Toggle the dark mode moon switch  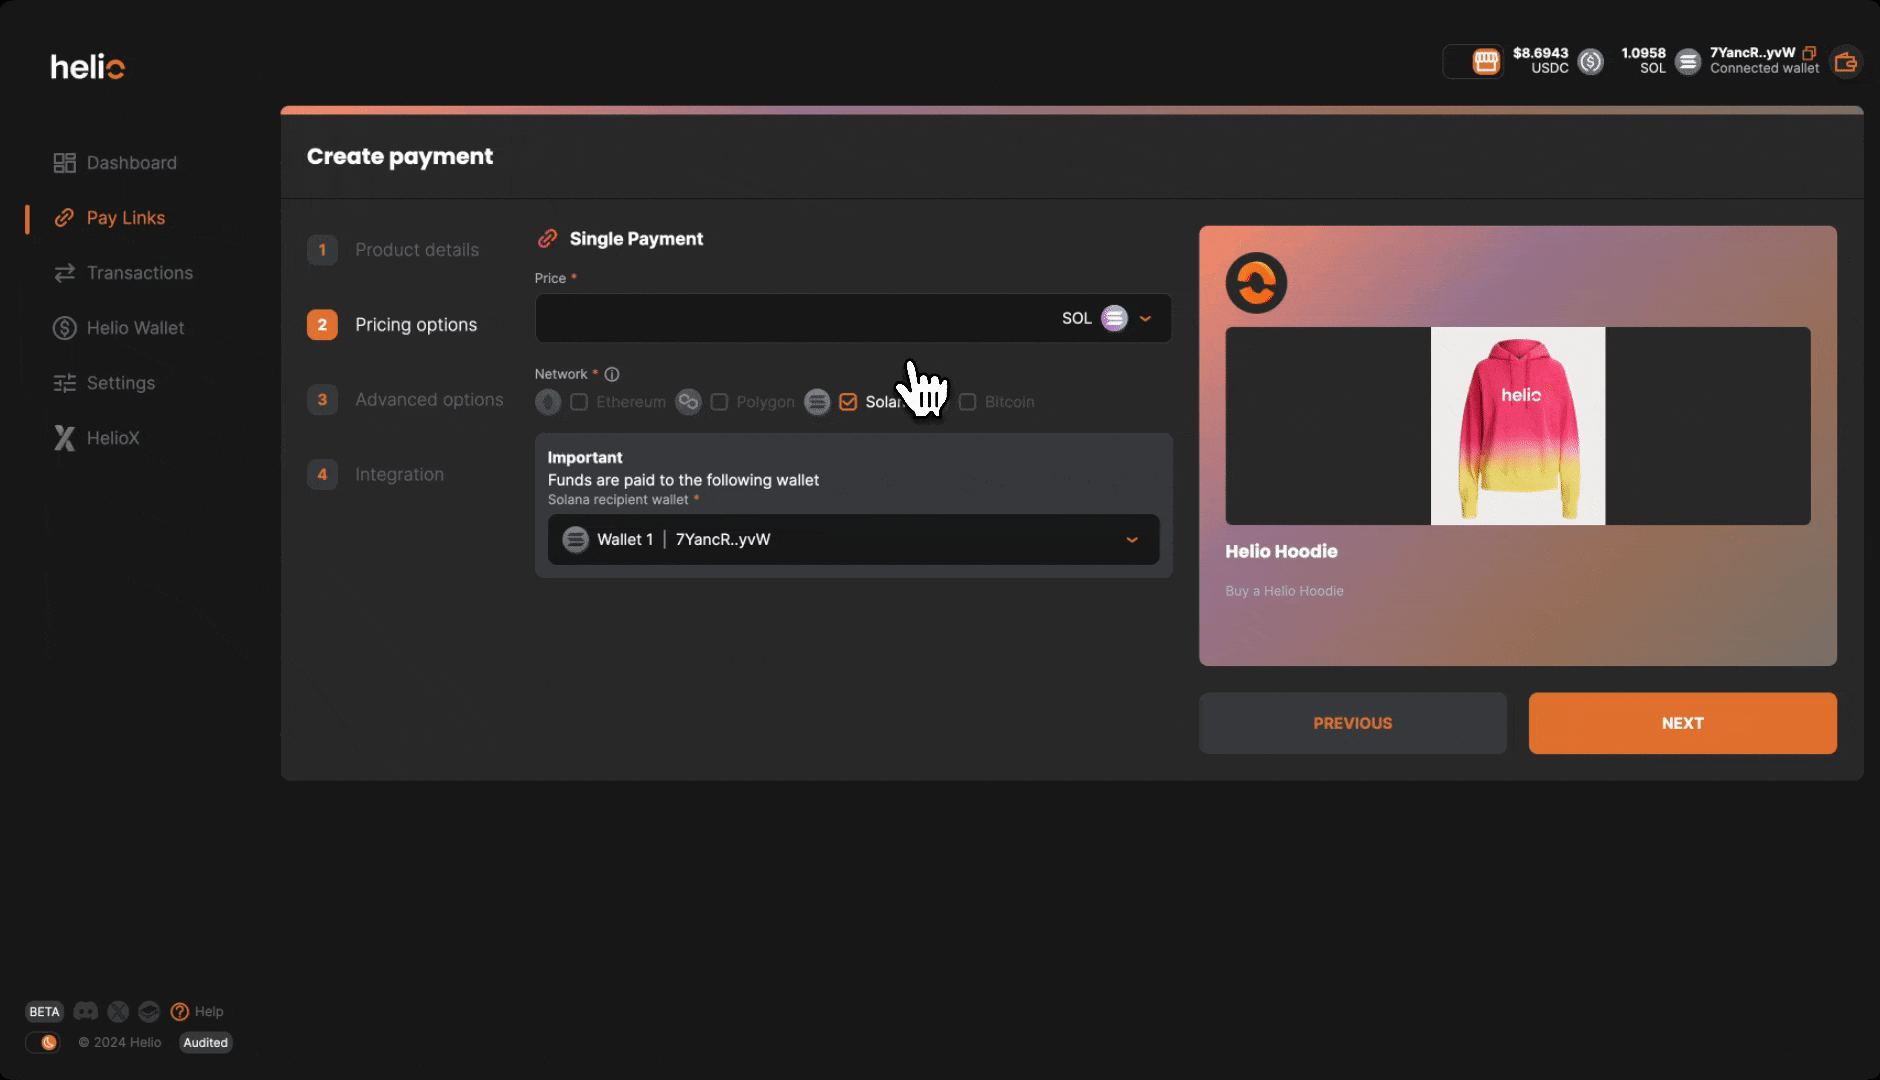[x=43, y=1042]
